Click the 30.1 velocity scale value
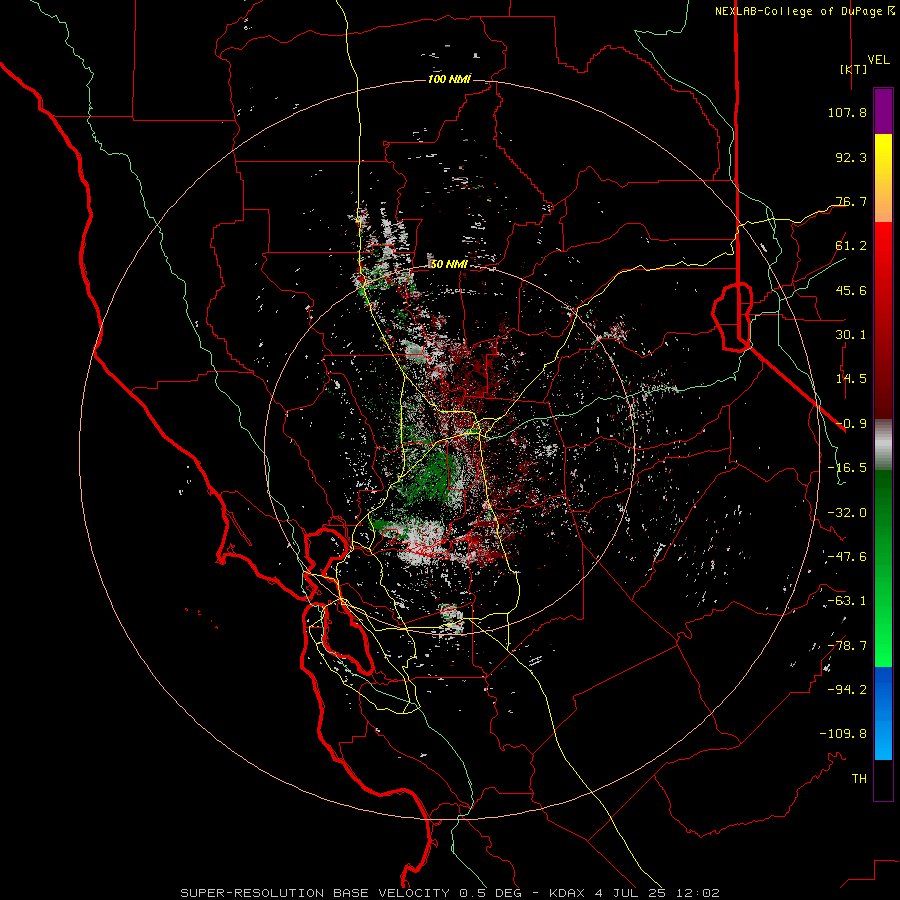The image size is (900, 900). click(851, 335)
